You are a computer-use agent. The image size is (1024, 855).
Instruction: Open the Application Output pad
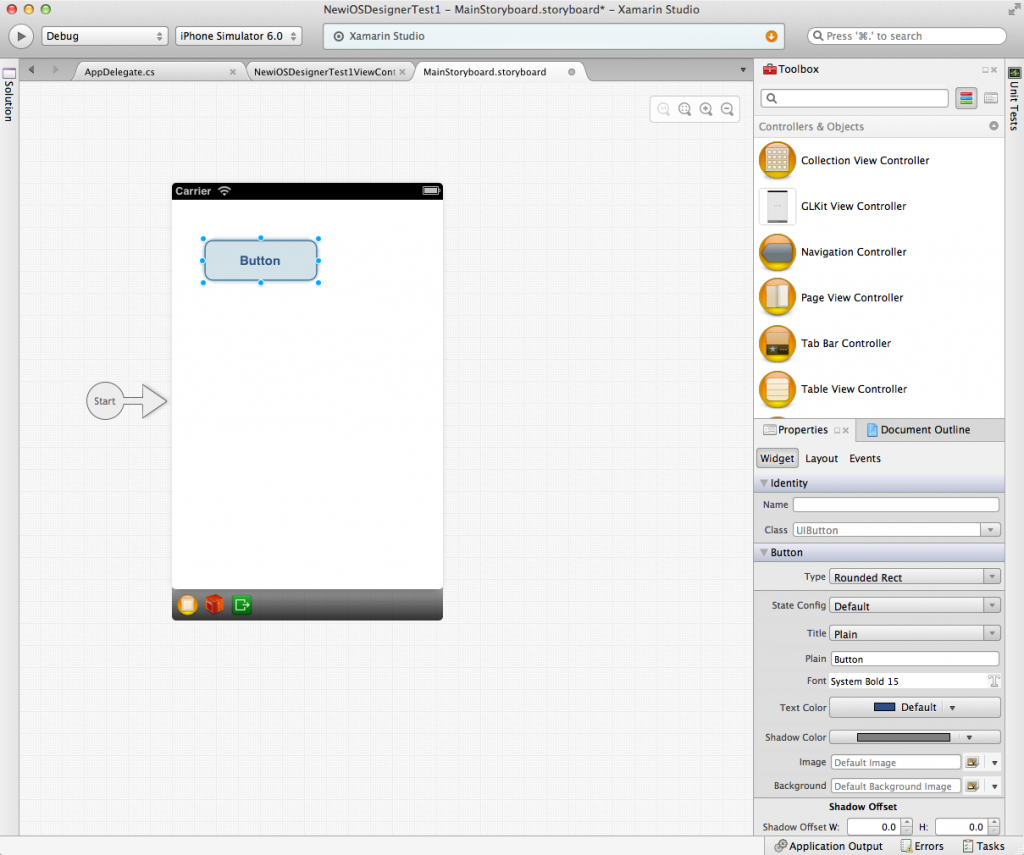click(x=828, y=846)
